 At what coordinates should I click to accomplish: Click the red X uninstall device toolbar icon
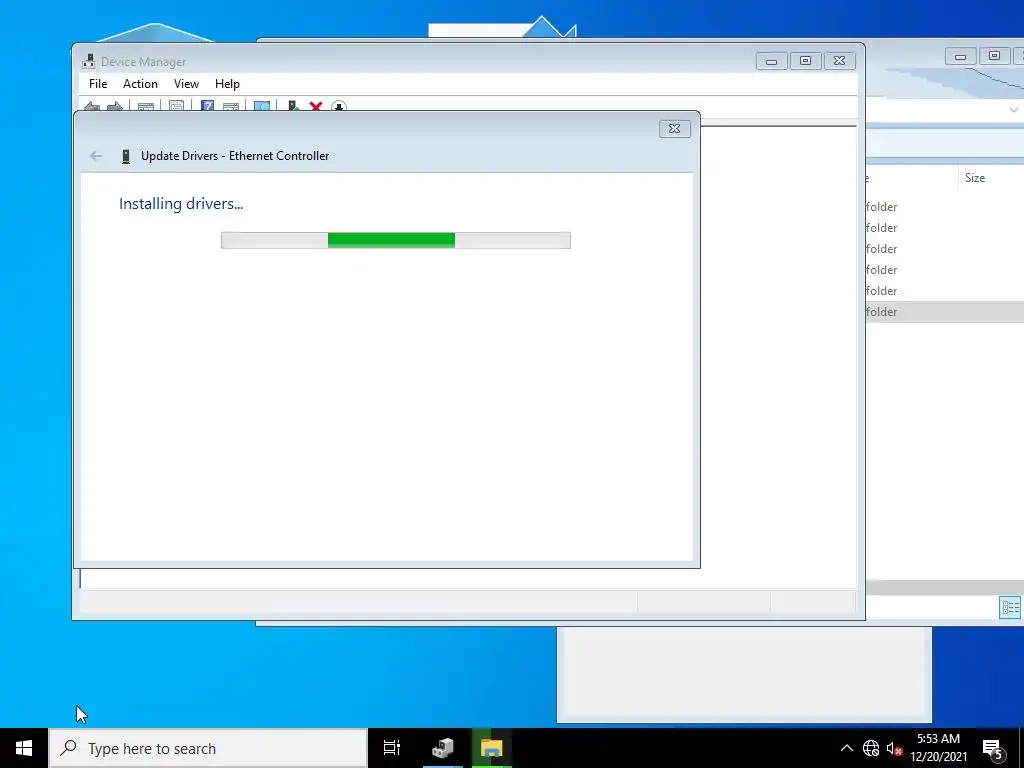316,106
